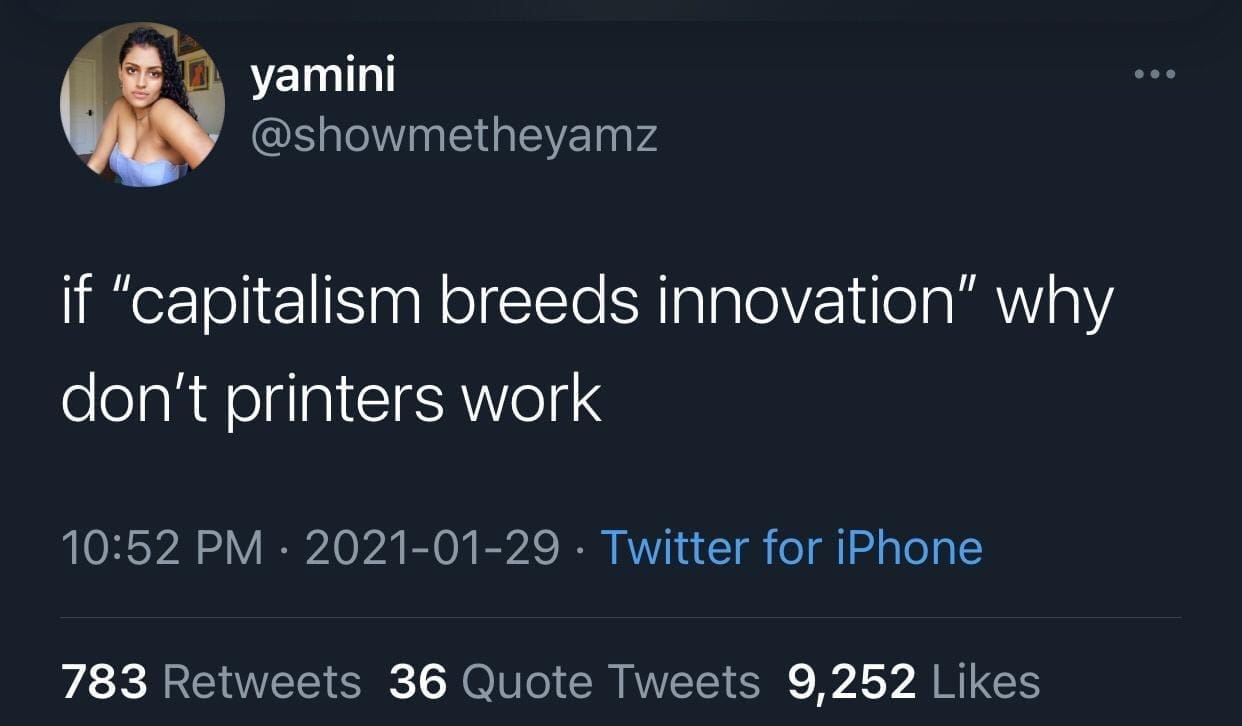The width and height of the screenshot is (1242, 726).
Task: Open the three-dot more options menu
Action: click(1154, 75)
